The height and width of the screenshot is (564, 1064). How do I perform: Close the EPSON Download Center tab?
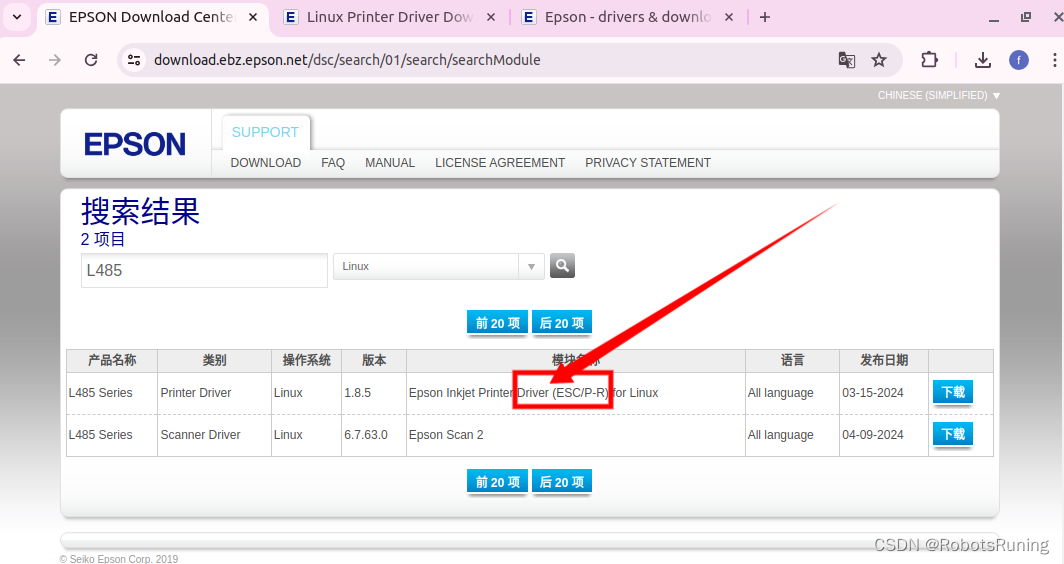(x=252, y=17)
